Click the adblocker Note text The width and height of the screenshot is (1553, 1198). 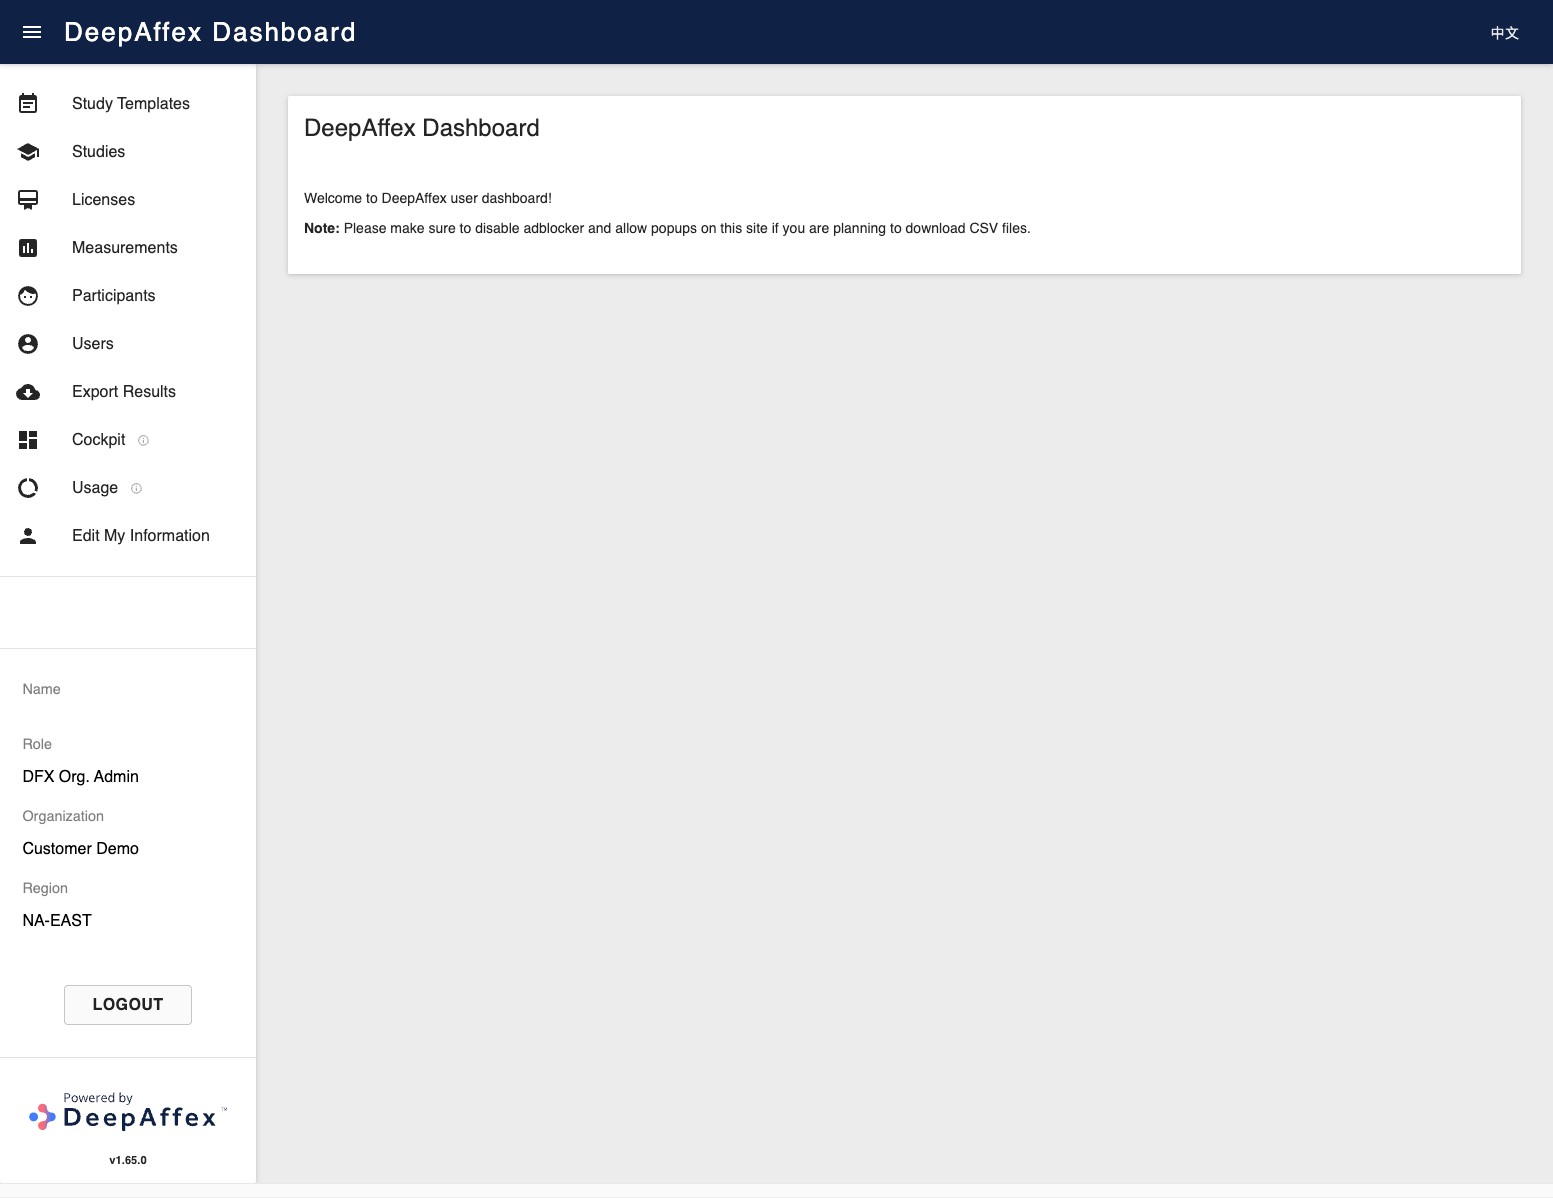667,228
